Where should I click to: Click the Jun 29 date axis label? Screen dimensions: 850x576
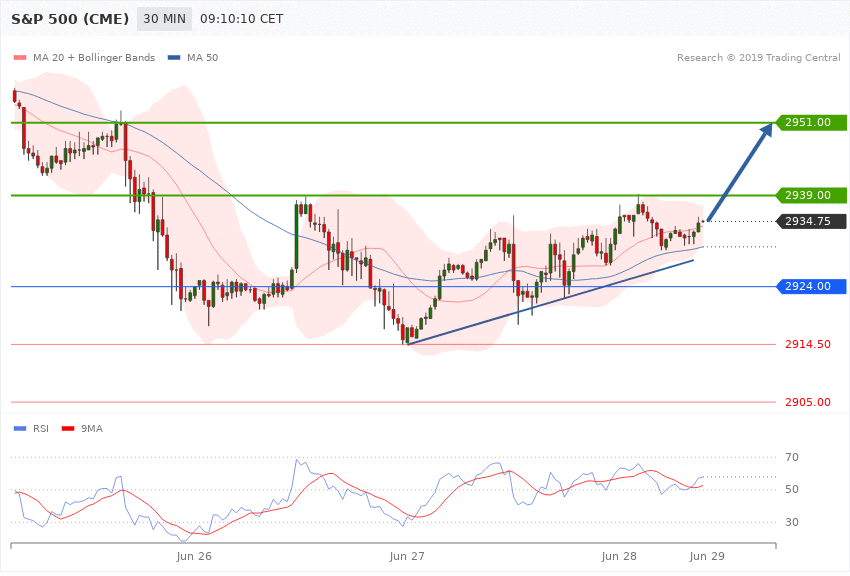pyautogui.click(x=707, y=556)
